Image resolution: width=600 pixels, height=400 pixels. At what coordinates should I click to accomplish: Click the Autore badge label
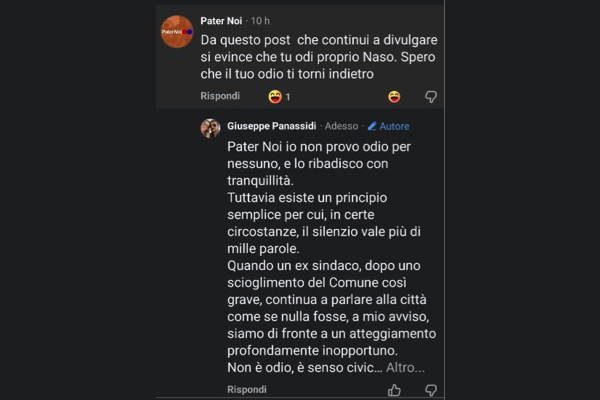click(x=394, y=127)
